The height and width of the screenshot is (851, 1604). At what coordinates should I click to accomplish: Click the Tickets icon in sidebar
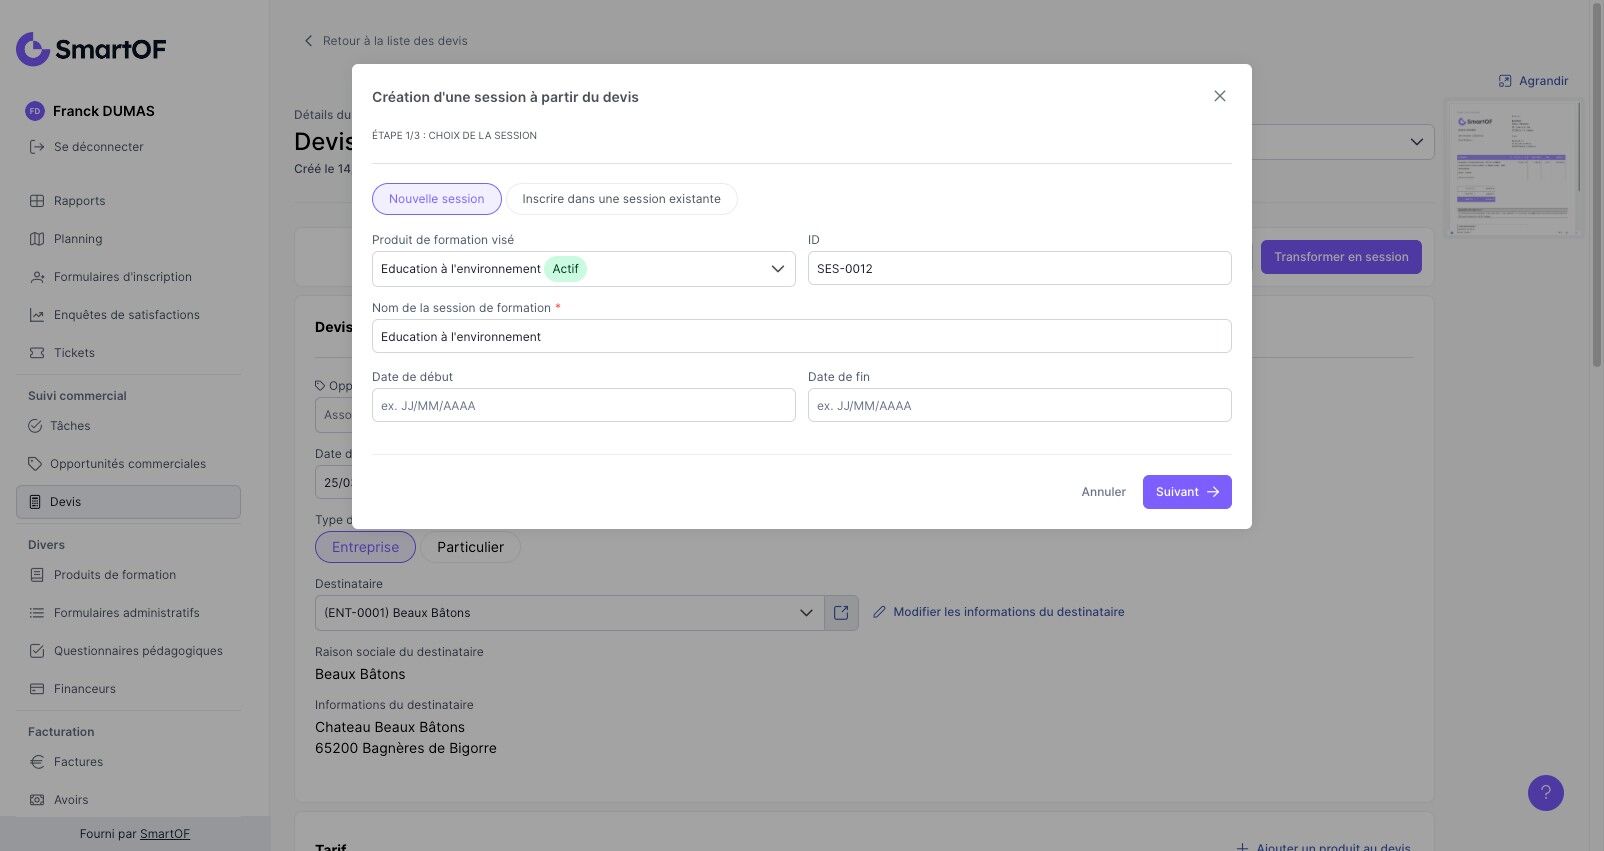37,353
